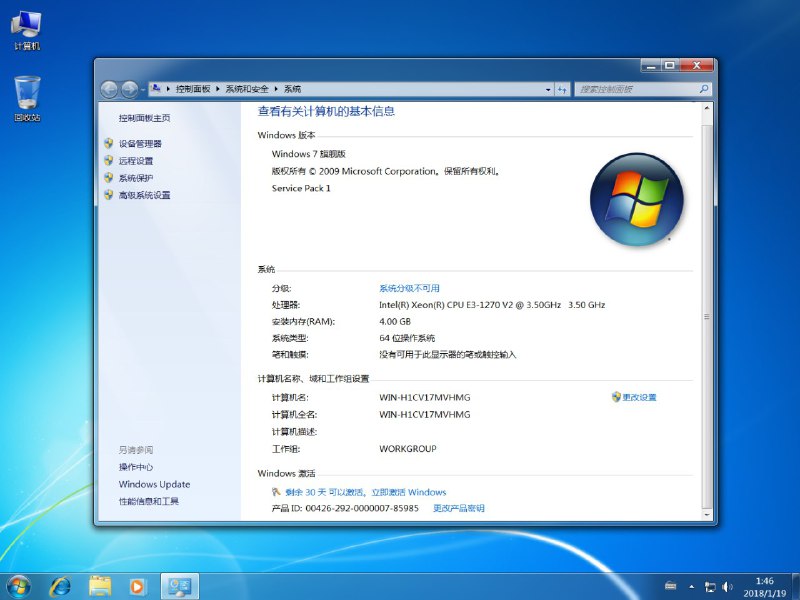
Task: Click the product ID 00426-292-0000007-85985
Action: pyautogui.click(x=362, y=508)
